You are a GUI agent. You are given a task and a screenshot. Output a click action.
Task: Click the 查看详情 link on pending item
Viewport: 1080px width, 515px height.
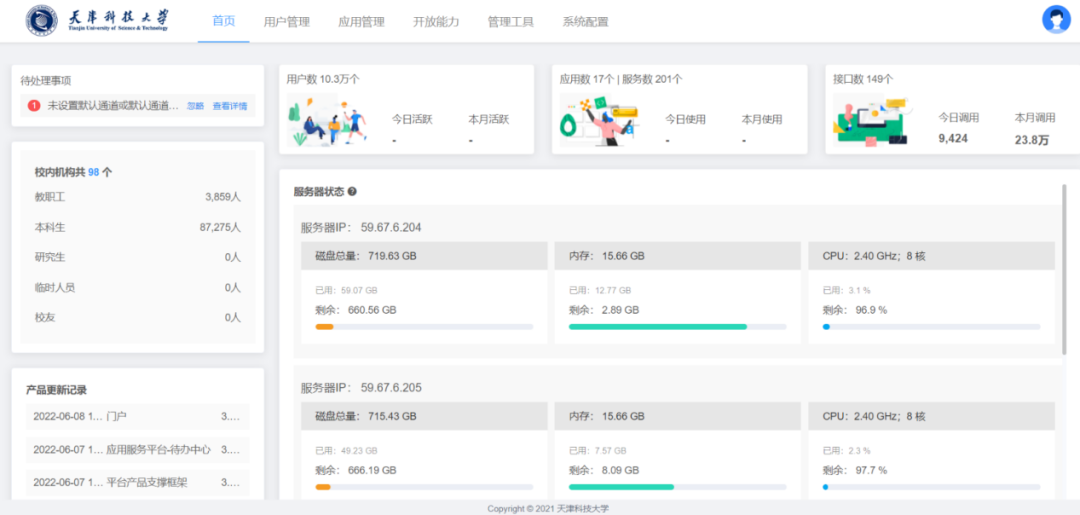click(229, 106)
